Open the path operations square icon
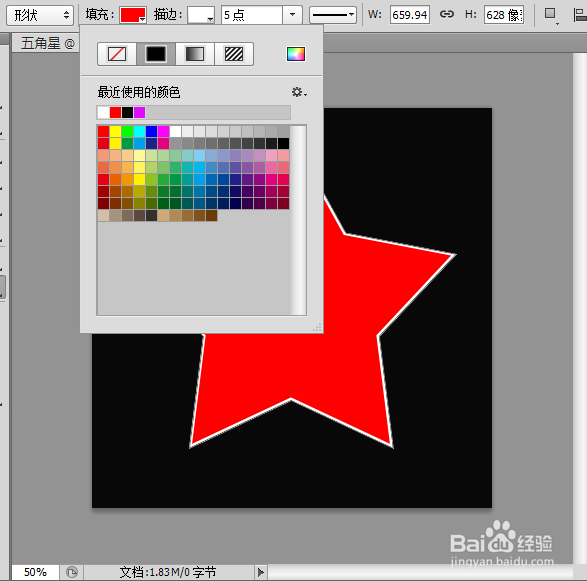 [550, 15]
